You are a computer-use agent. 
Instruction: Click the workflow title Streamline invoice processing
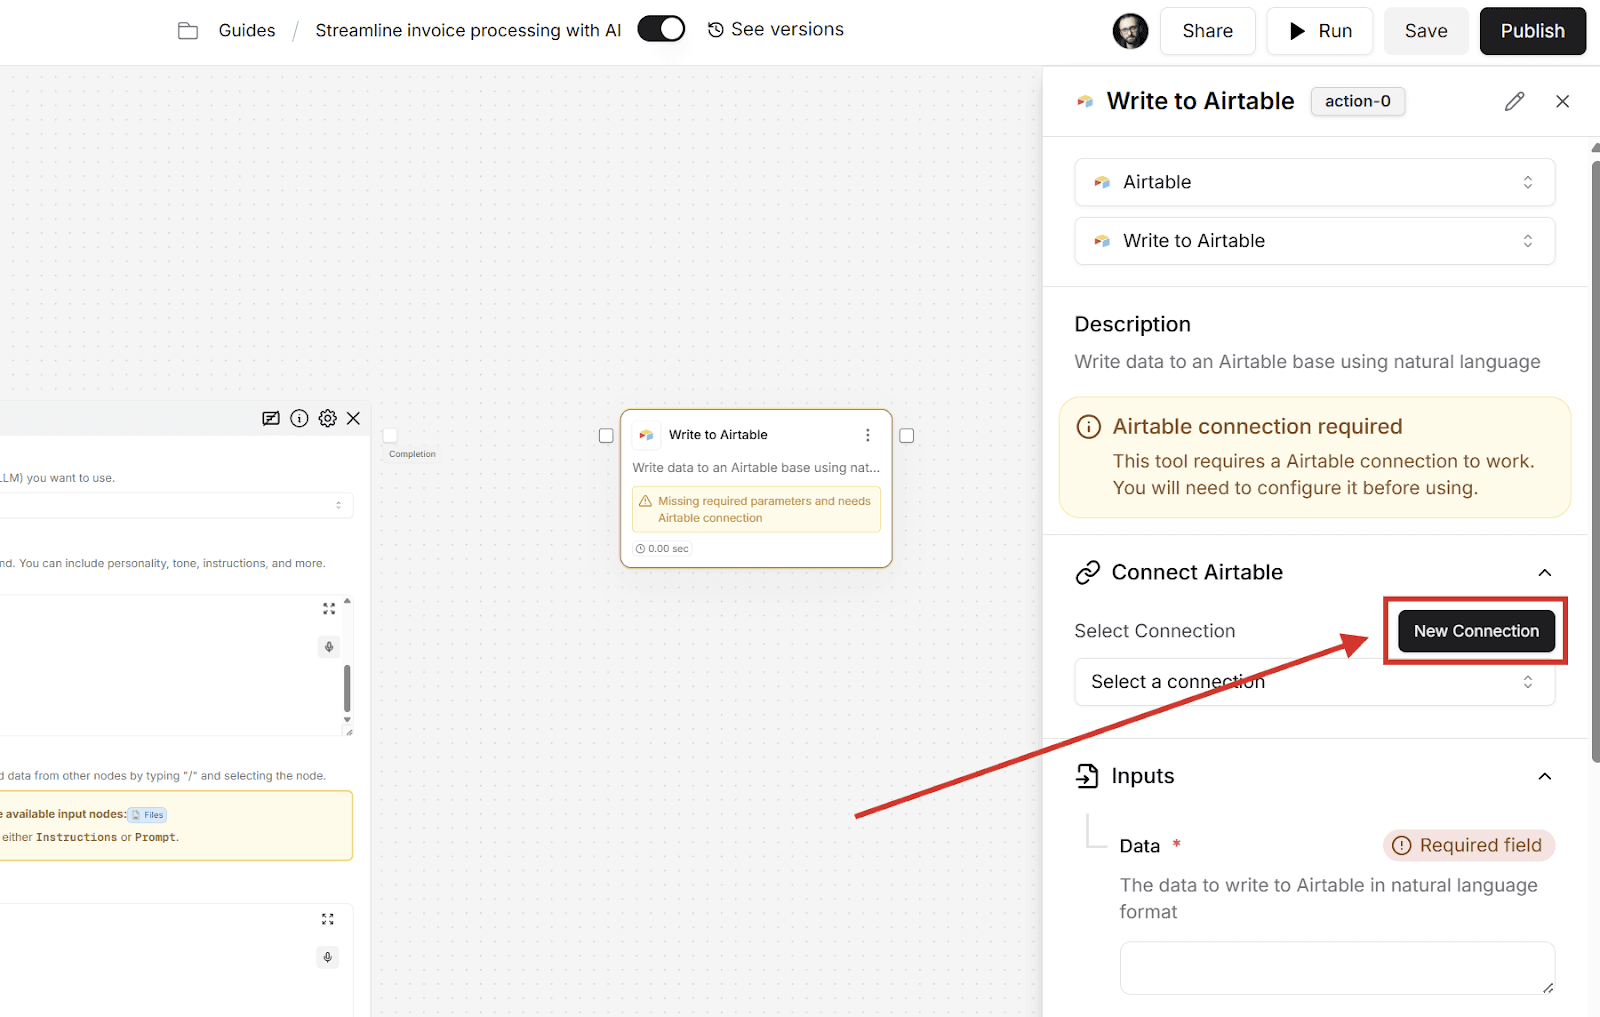(468, 31)
